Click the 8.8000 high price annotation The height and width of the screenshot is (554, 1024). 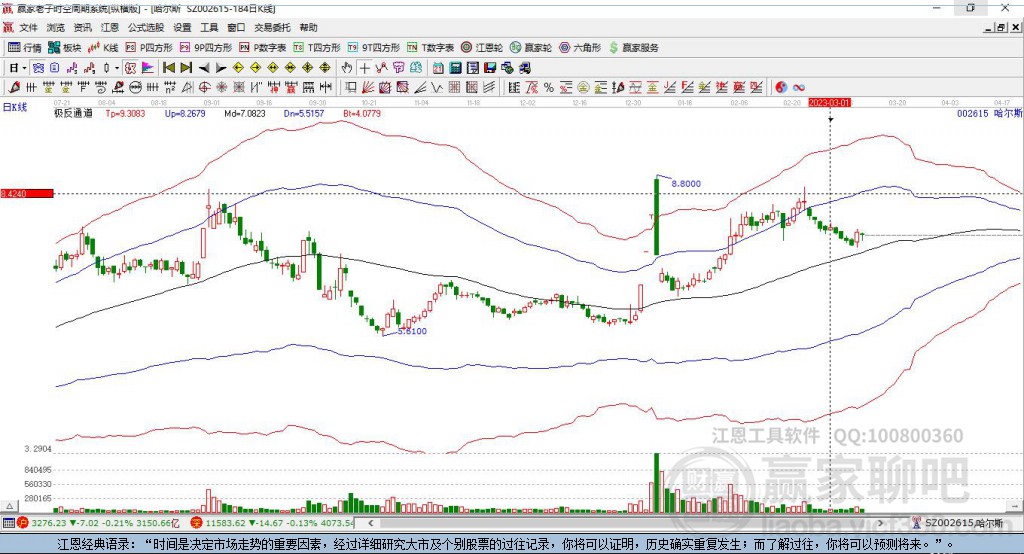coord(686,184)
